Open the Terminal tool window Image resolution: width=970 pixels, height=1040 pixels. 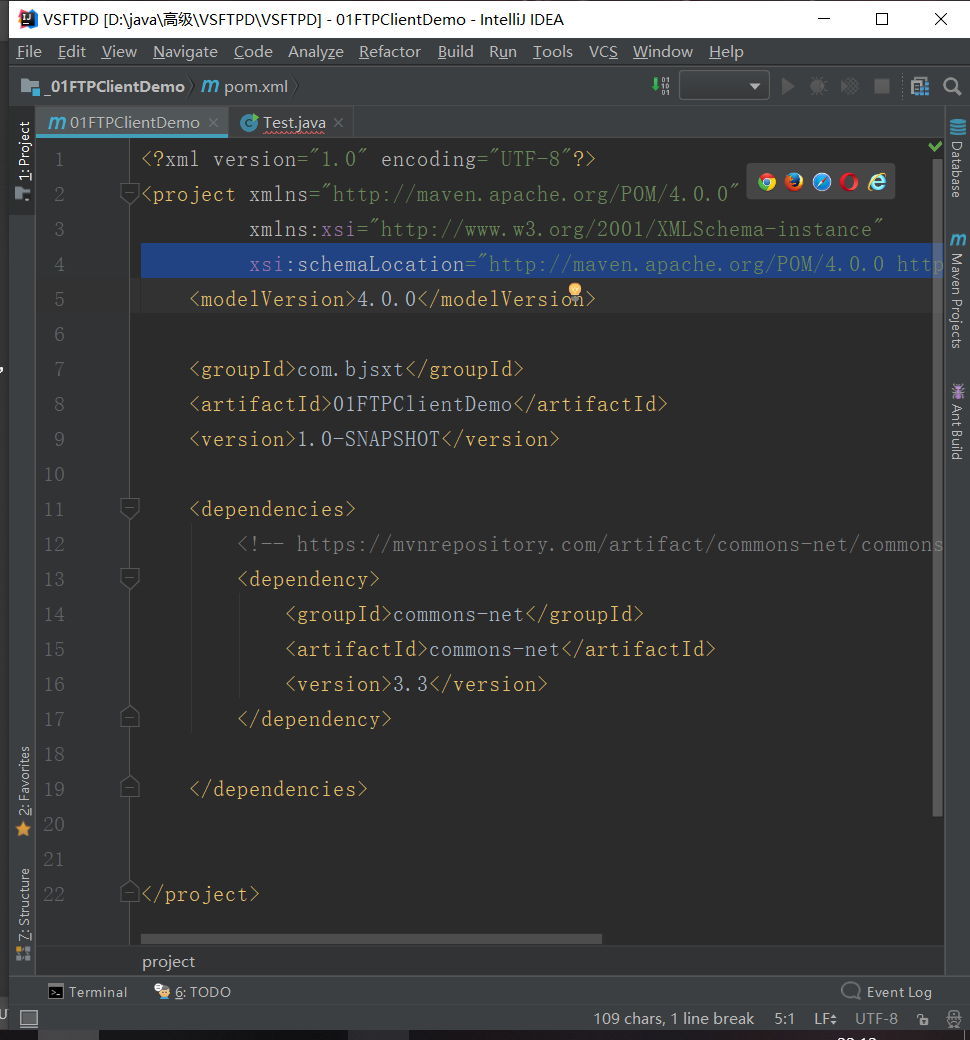[x=88, y=992]
